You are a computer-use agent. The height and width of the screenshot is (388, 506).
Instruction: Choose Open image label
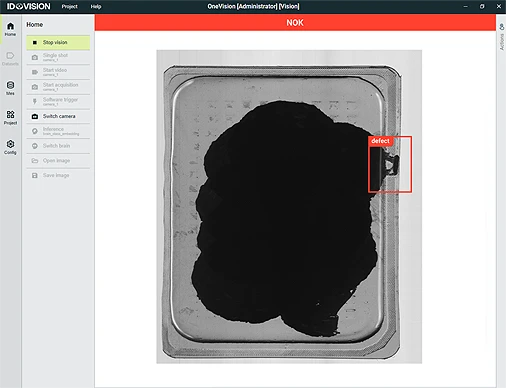pyautogui.click(x=56, y=160)
